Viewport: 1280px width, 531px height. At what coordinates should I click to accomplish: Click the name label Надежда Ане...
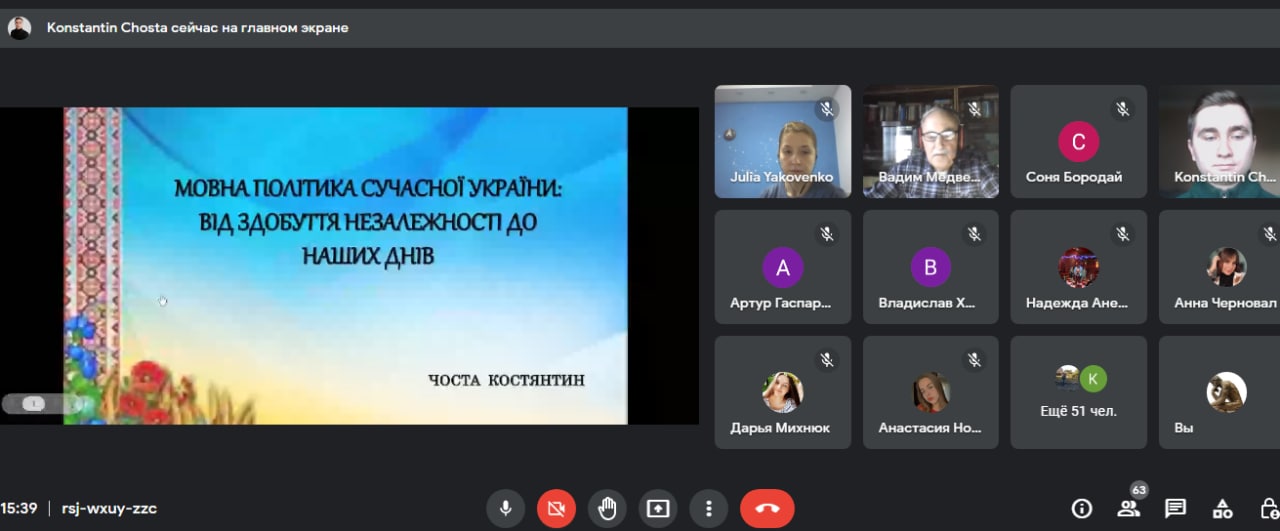click(1077, 303)
